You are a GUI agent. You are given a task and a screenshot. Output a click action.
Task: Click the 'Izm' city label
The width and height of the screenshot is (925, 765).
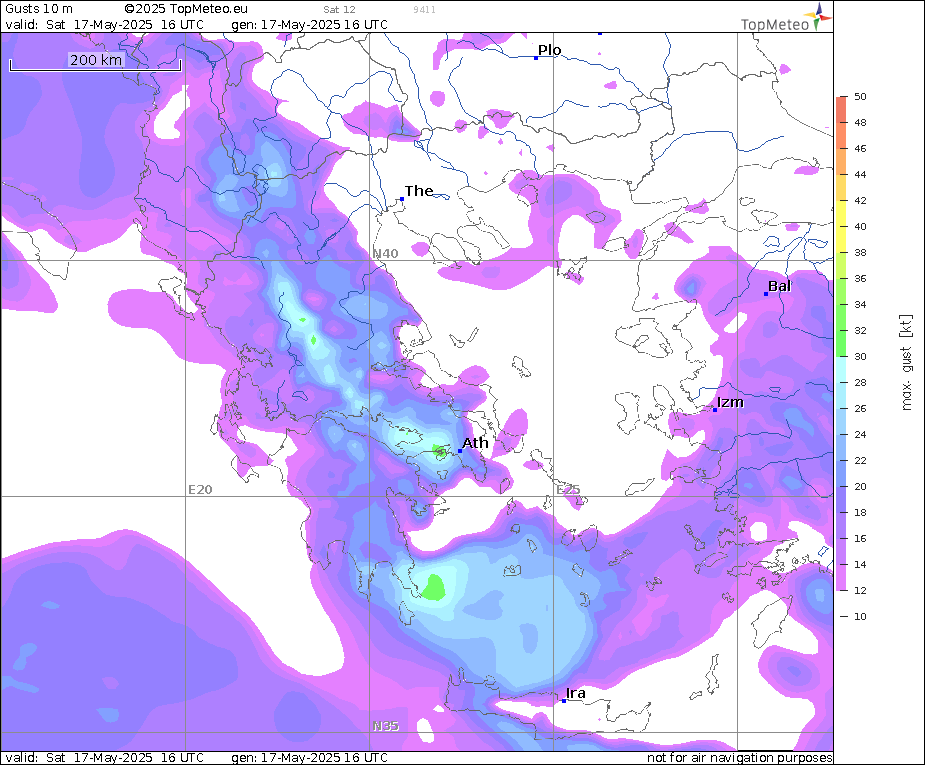coord(730,402)
